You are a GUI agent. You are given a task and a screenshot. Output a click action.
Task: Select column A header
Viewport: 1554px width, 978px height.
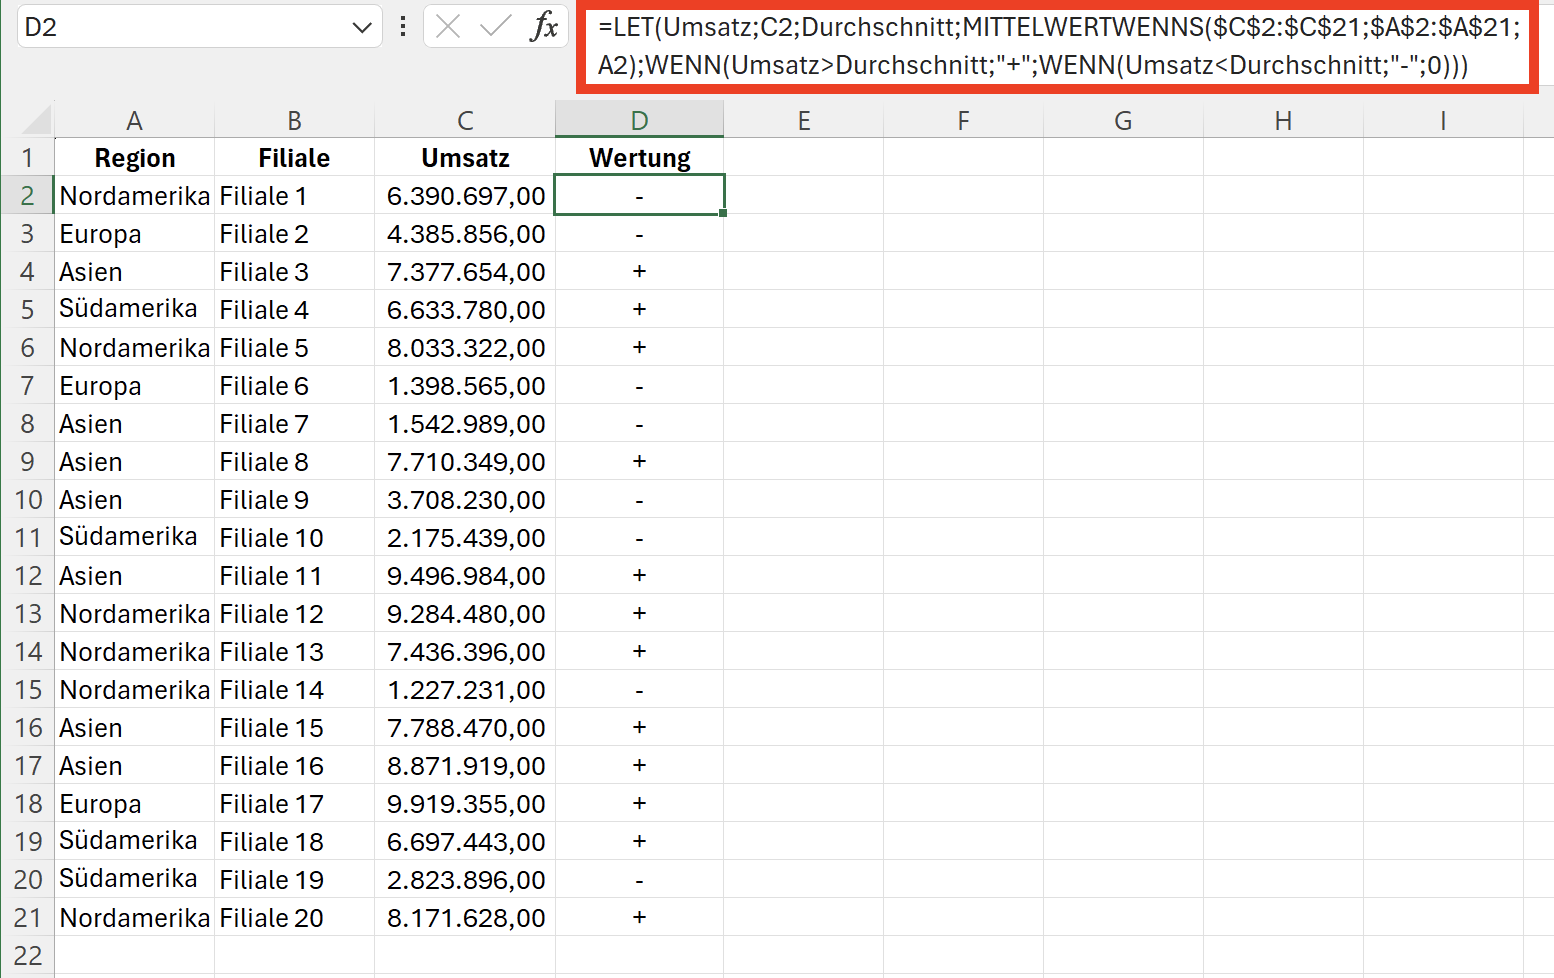[134, 120]
